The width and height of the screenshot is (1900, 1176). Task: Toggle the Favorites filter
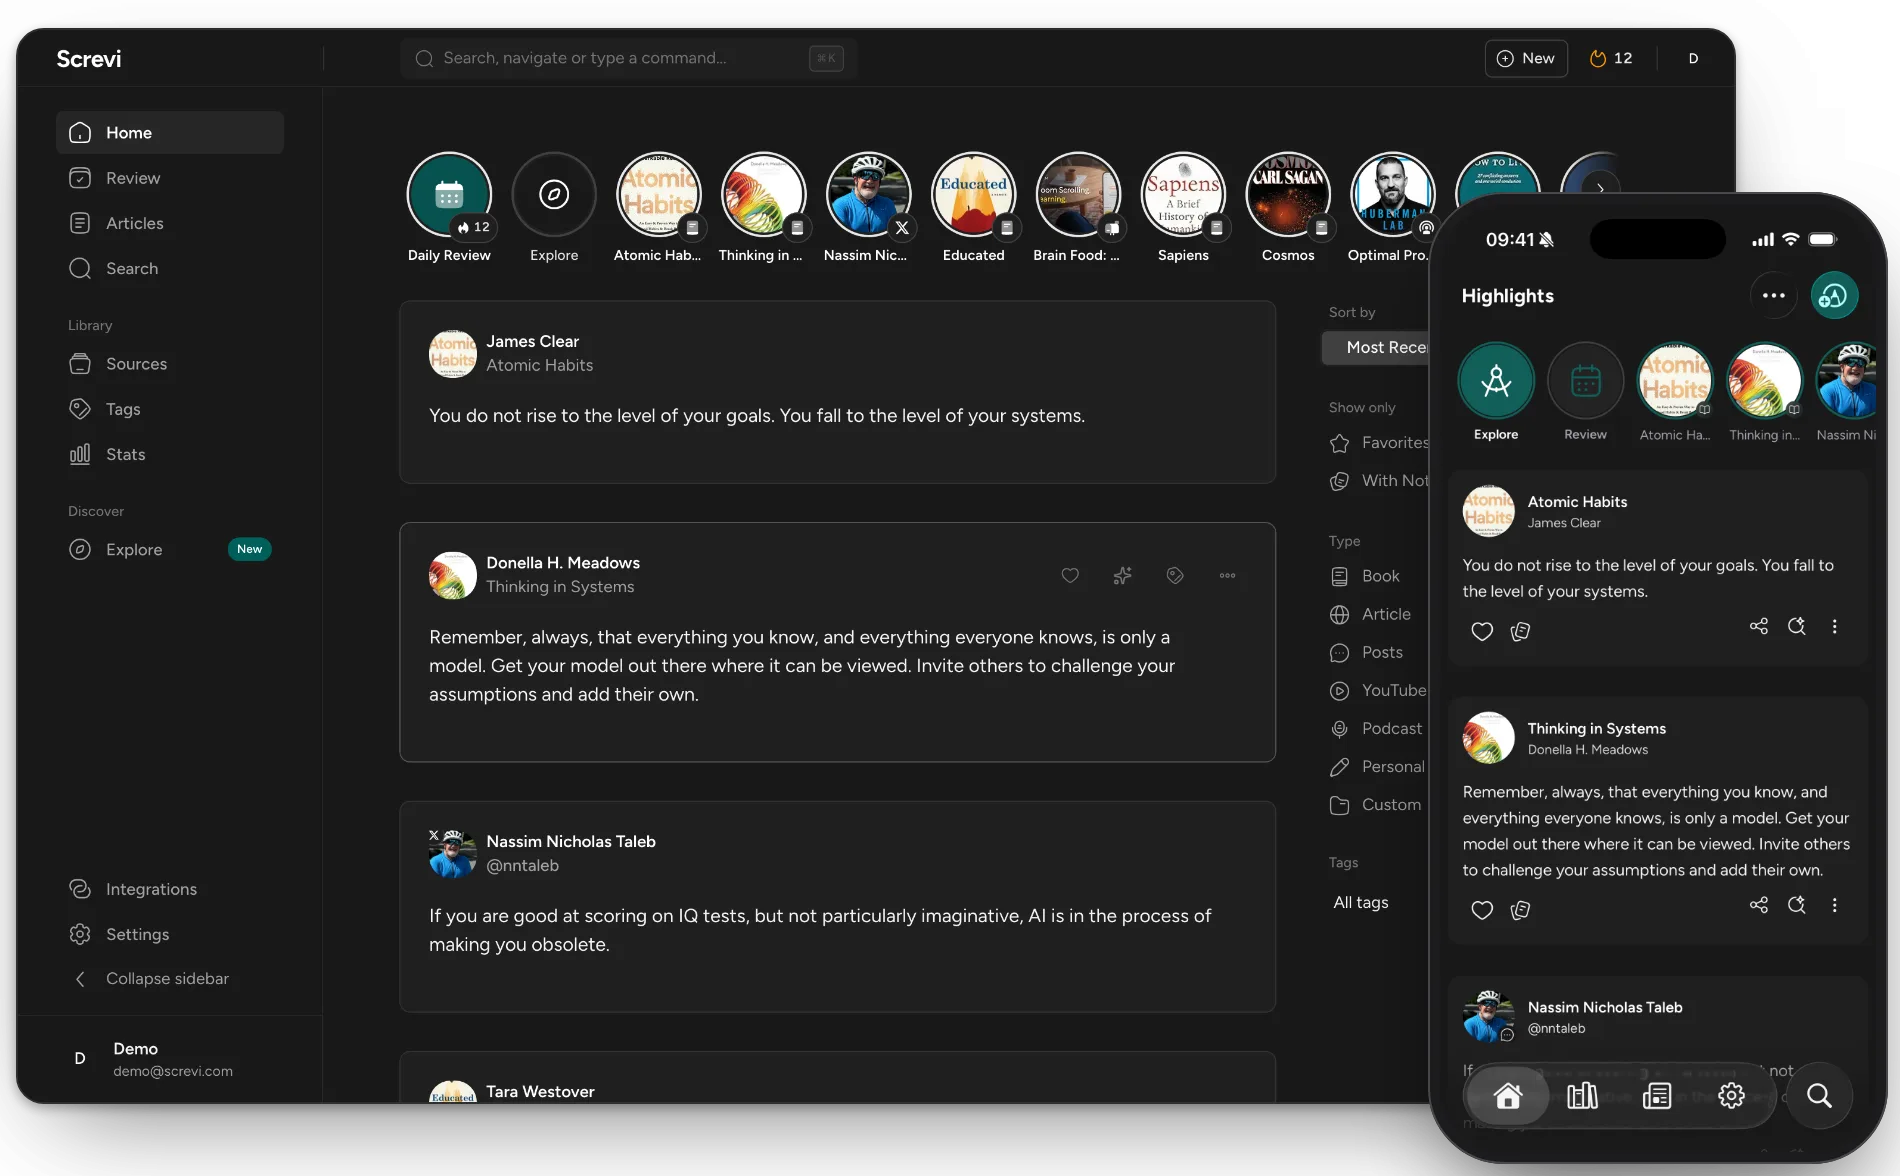tap(1380, 442)
